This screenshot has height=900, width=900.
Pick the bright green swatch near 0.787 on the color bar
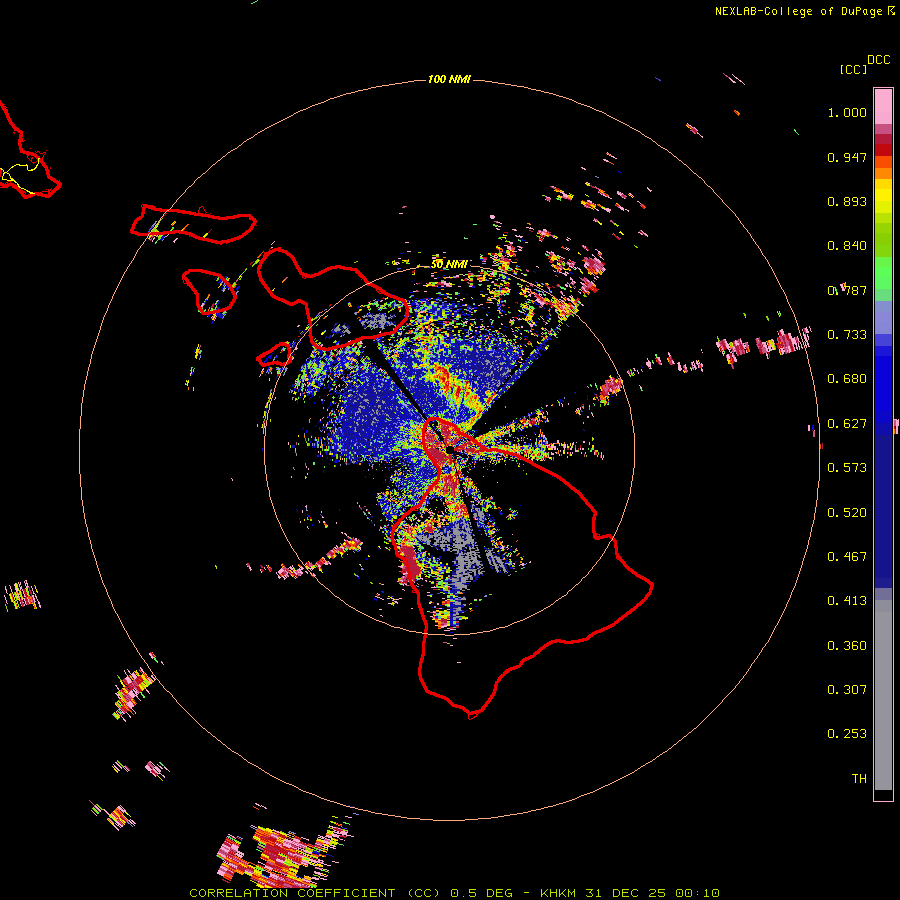pyautogui.click(x=883, y=273)
